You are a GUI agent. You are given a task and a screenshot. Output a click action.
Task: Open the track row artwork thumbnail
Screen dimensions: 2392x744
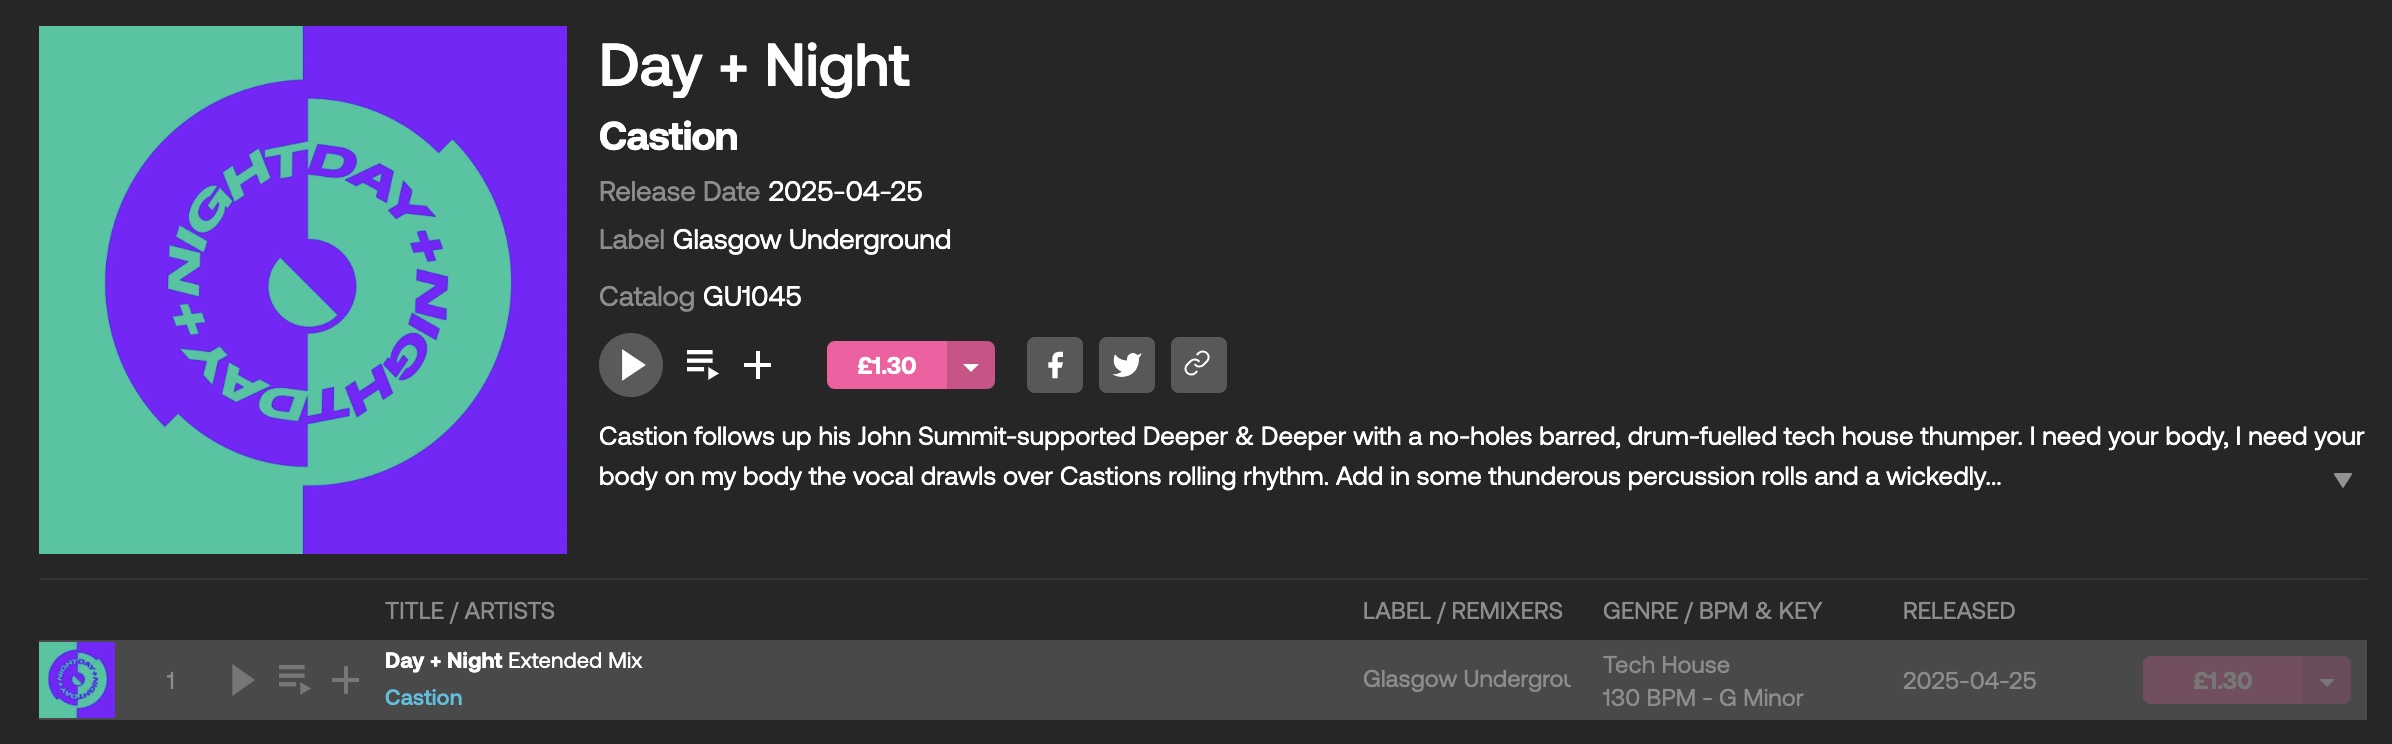(x=77, y=680)
